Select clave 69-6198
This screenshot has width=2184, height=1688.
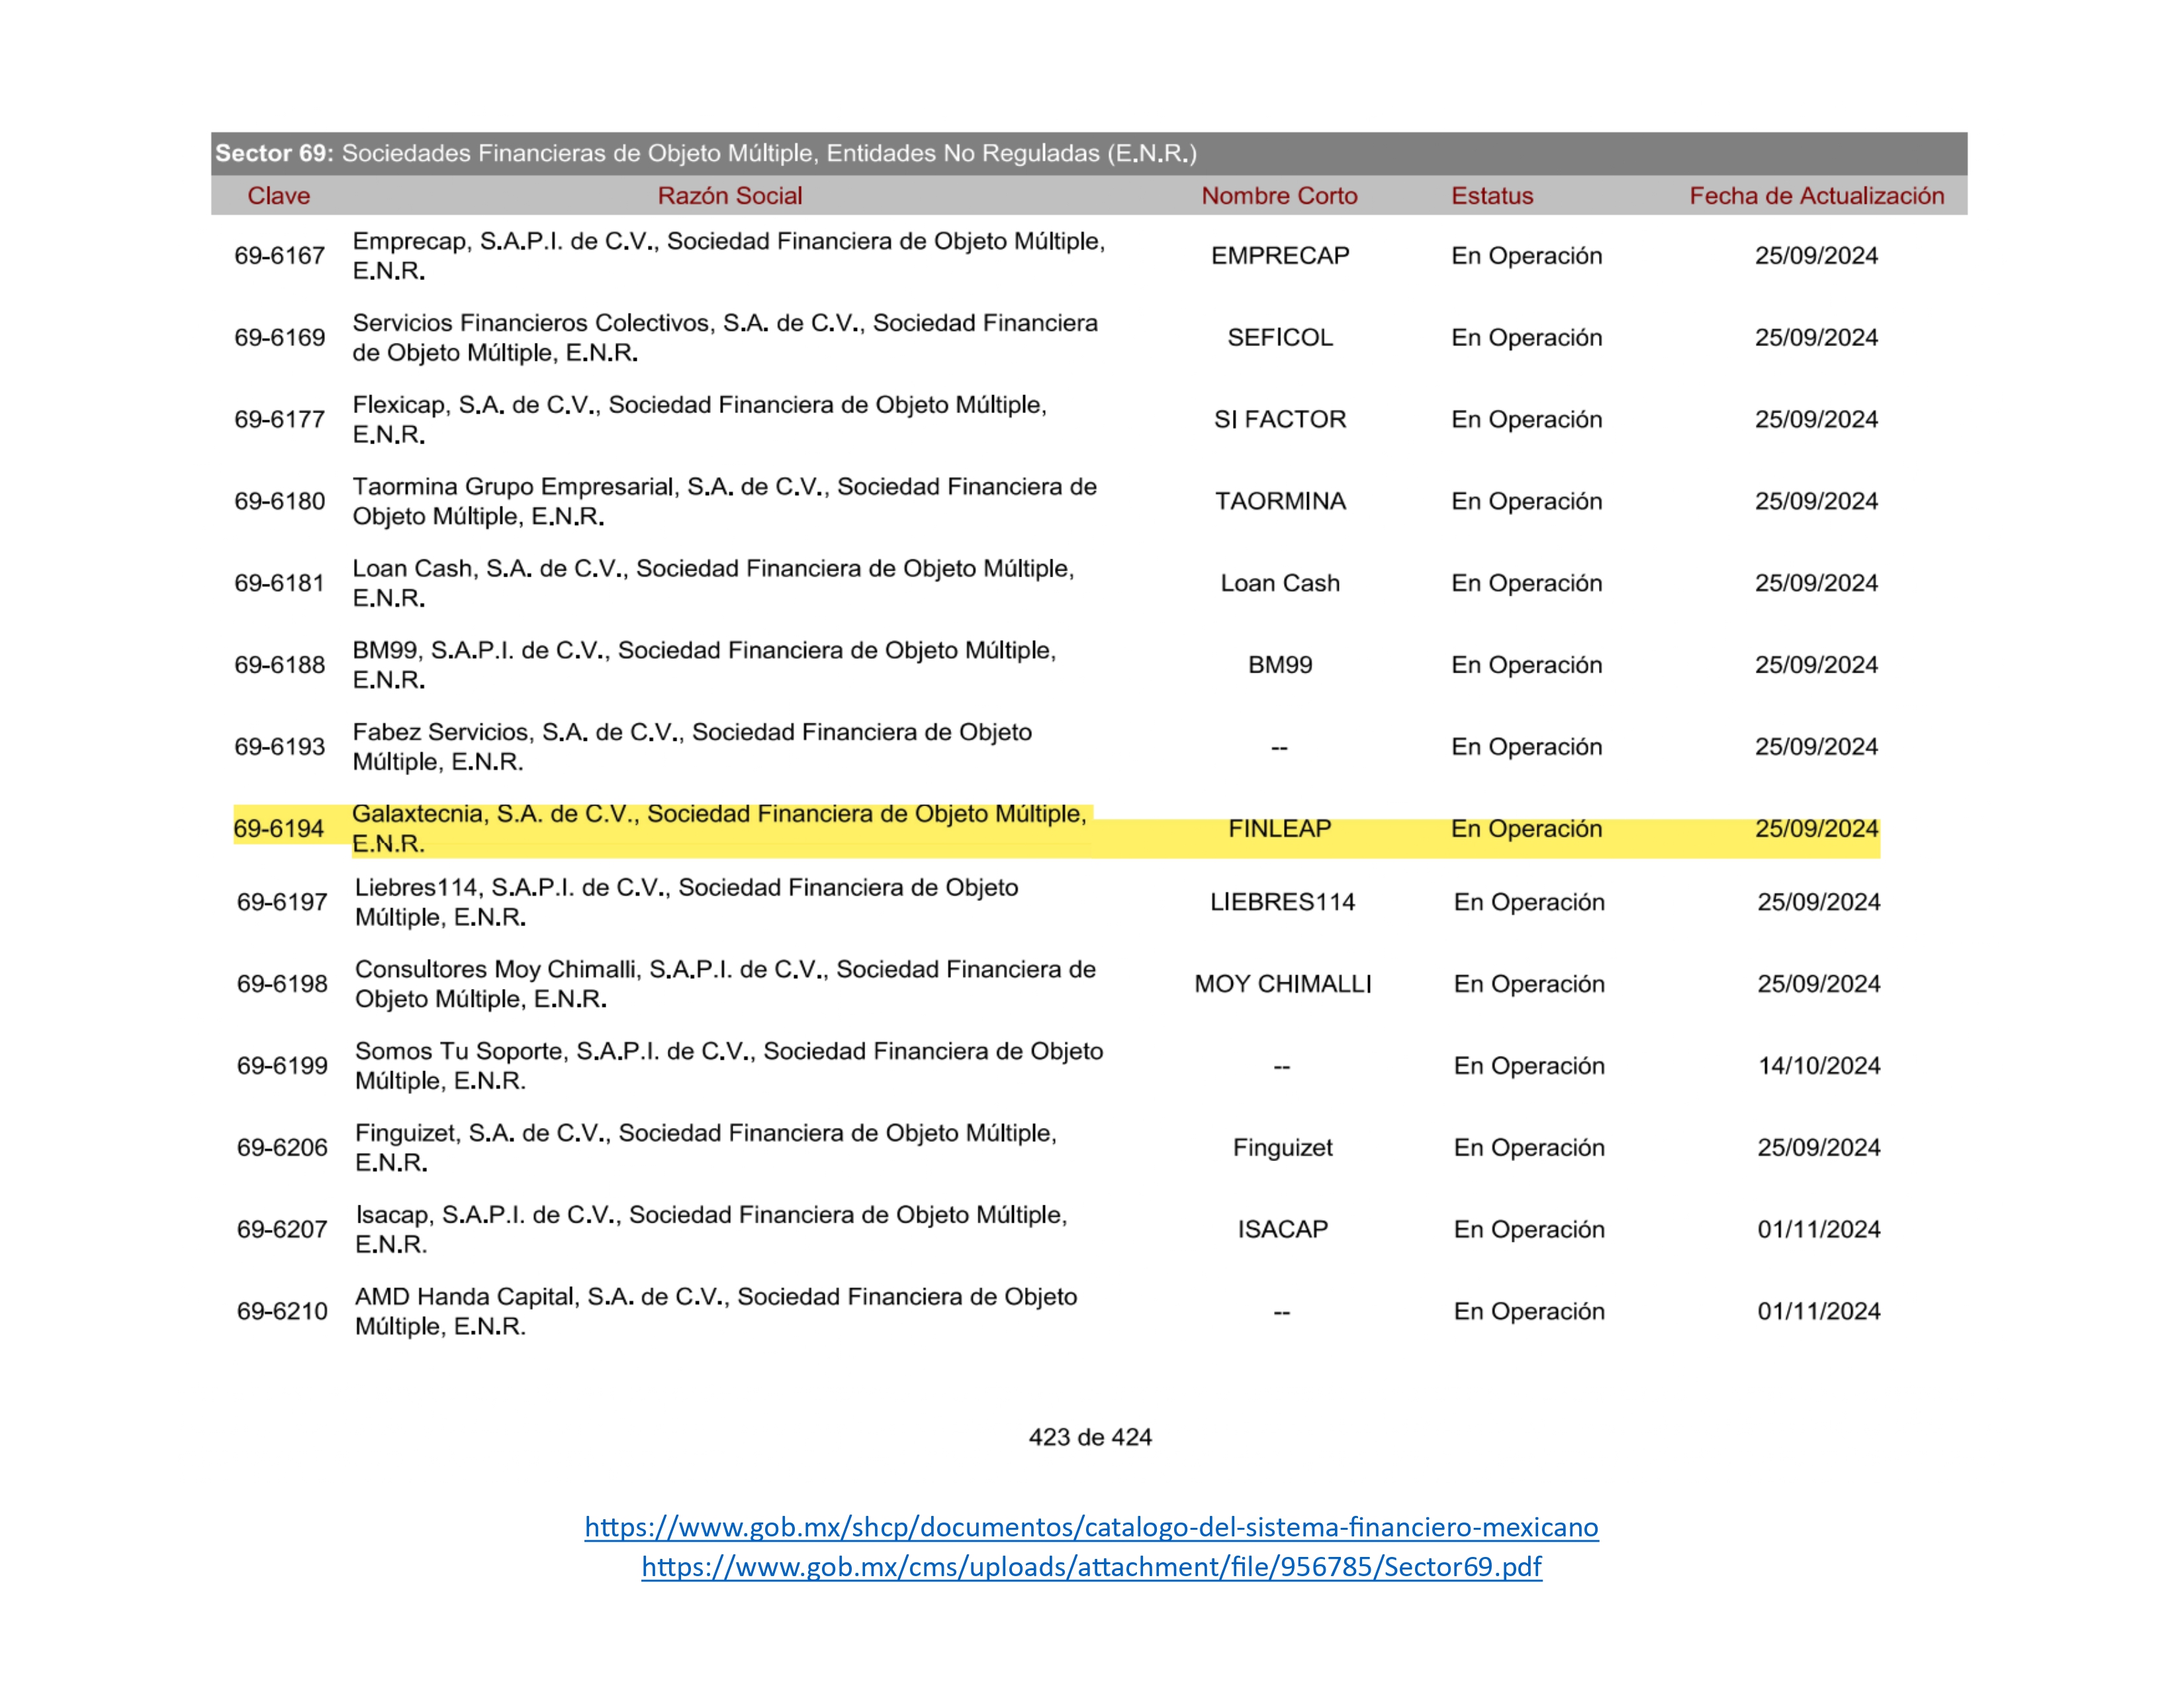coord(282,985)
